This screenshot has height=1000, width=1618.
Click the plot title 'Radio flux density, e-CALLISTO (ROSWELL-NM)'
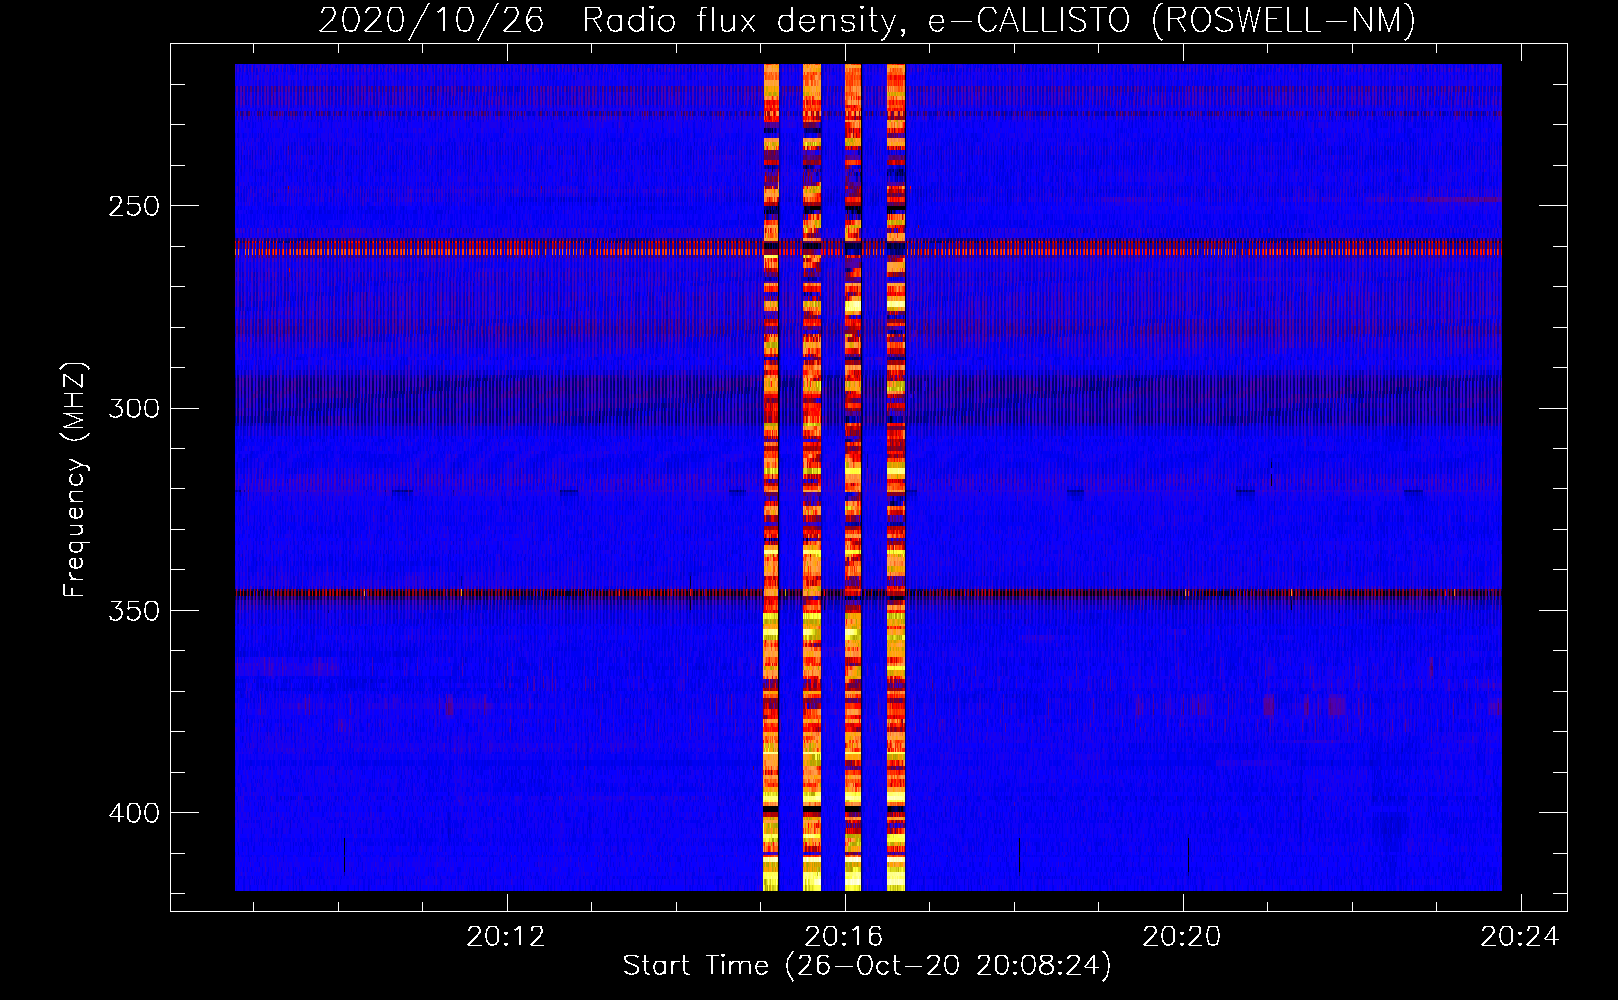coord(999,20)
